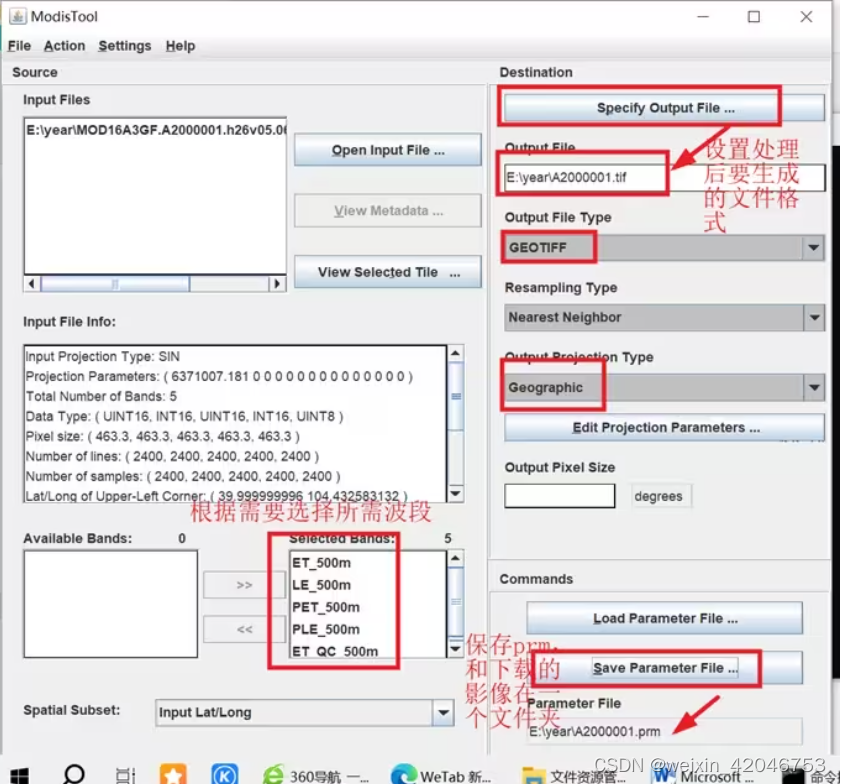
Task: Open the File menu
Action: 17,45
